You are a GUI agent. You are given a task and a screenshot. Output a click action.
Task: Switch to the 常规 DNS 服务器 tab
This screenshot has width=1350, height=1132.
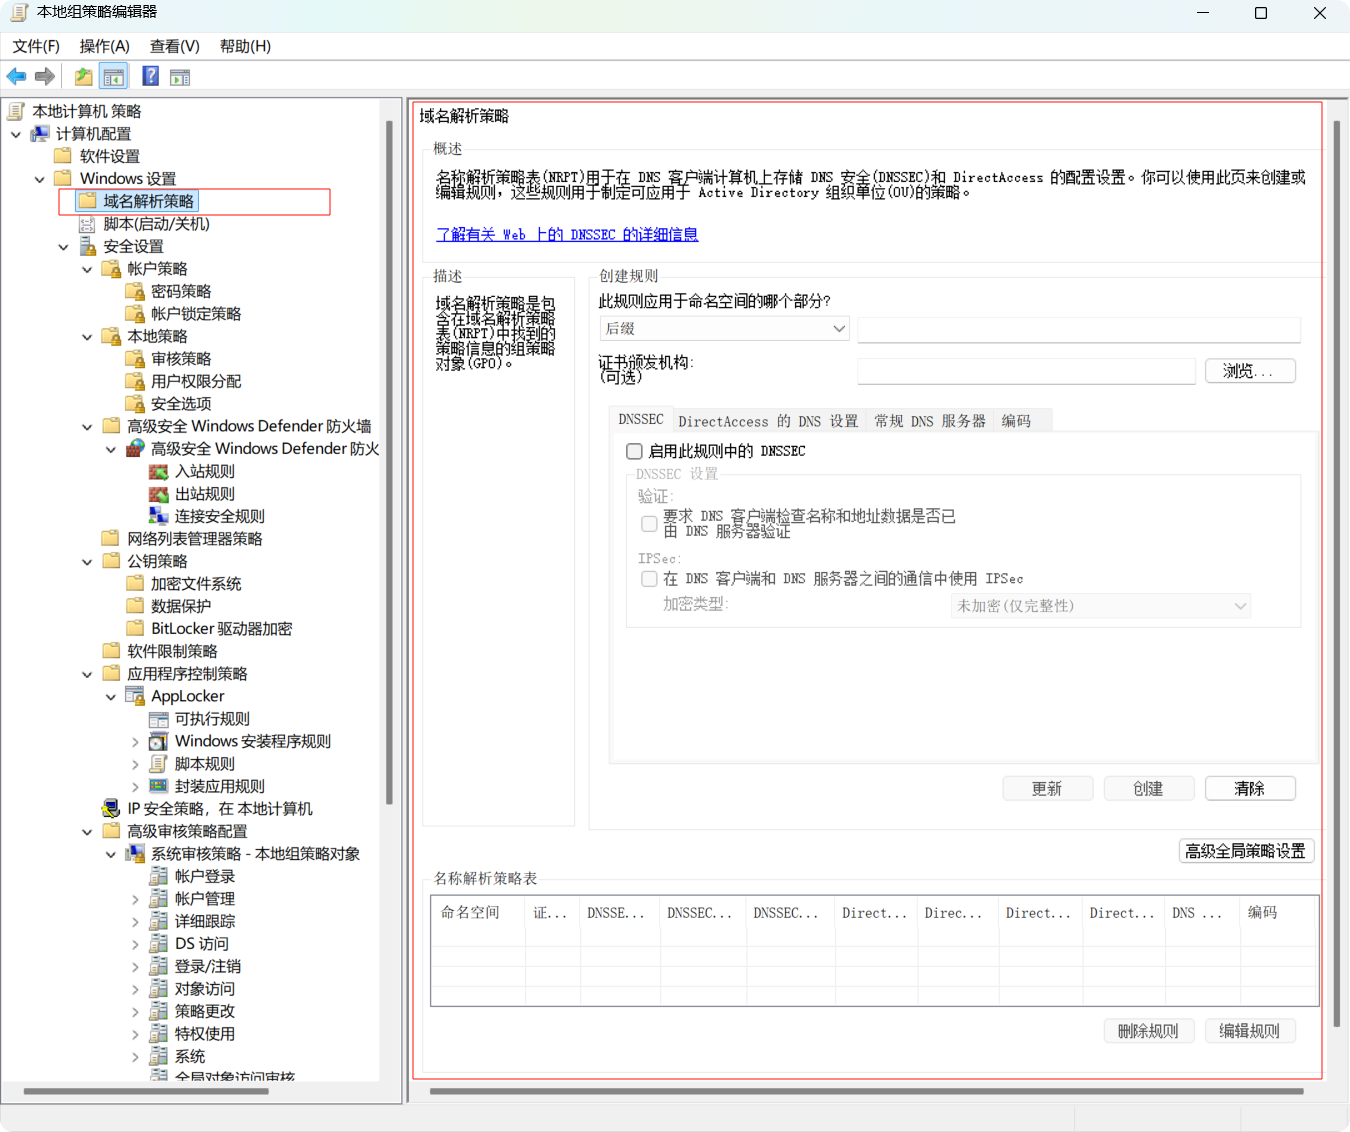(930, 421)
